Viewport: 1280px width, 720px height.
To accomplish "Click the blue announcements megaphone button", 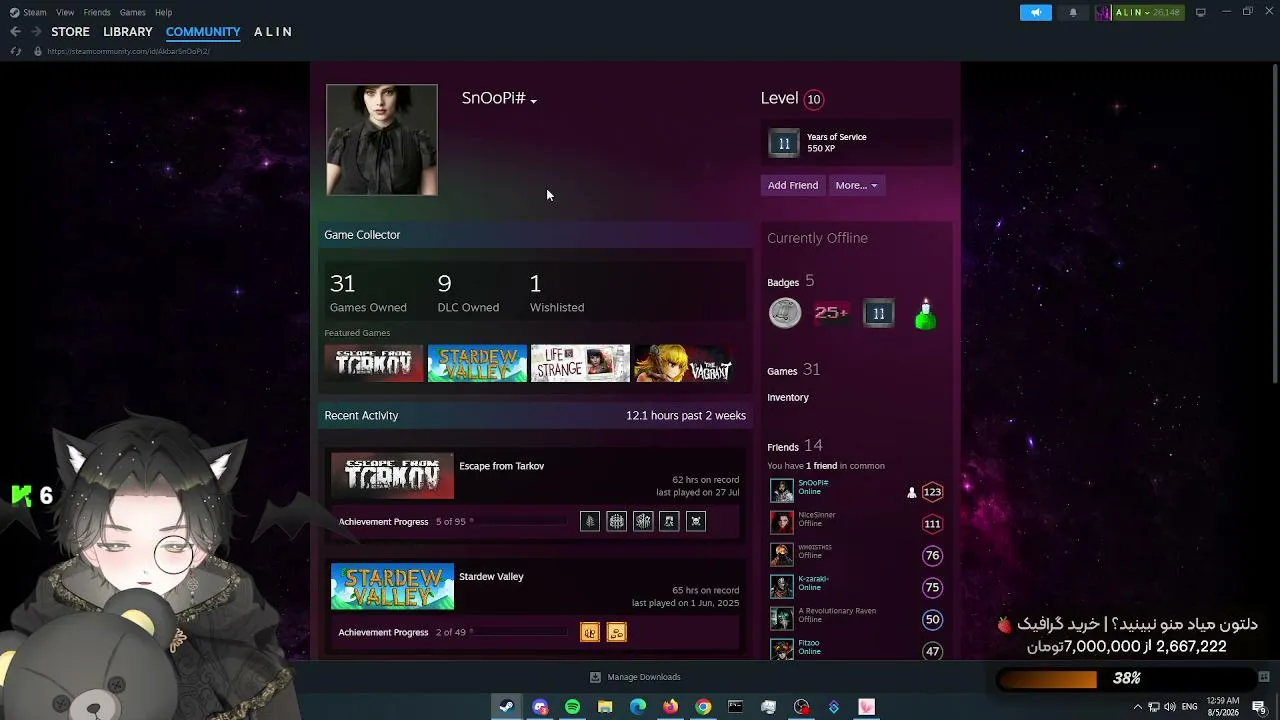I will [1036, 12].
